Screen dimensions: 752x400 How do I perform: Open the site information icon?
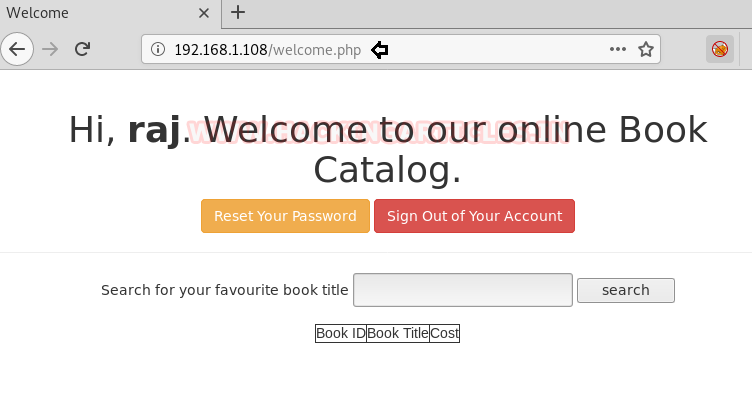[x=158, y=49]
